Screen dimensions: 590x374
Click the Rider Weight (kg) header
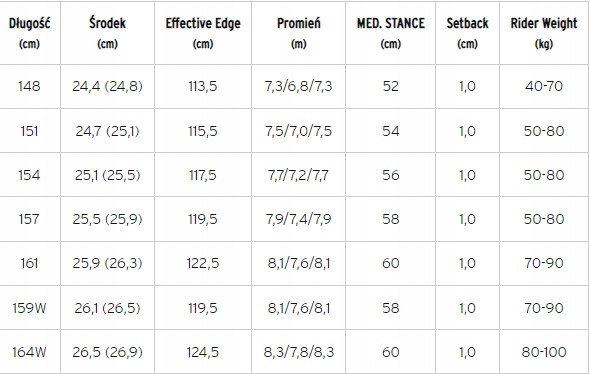coord(544,33)
